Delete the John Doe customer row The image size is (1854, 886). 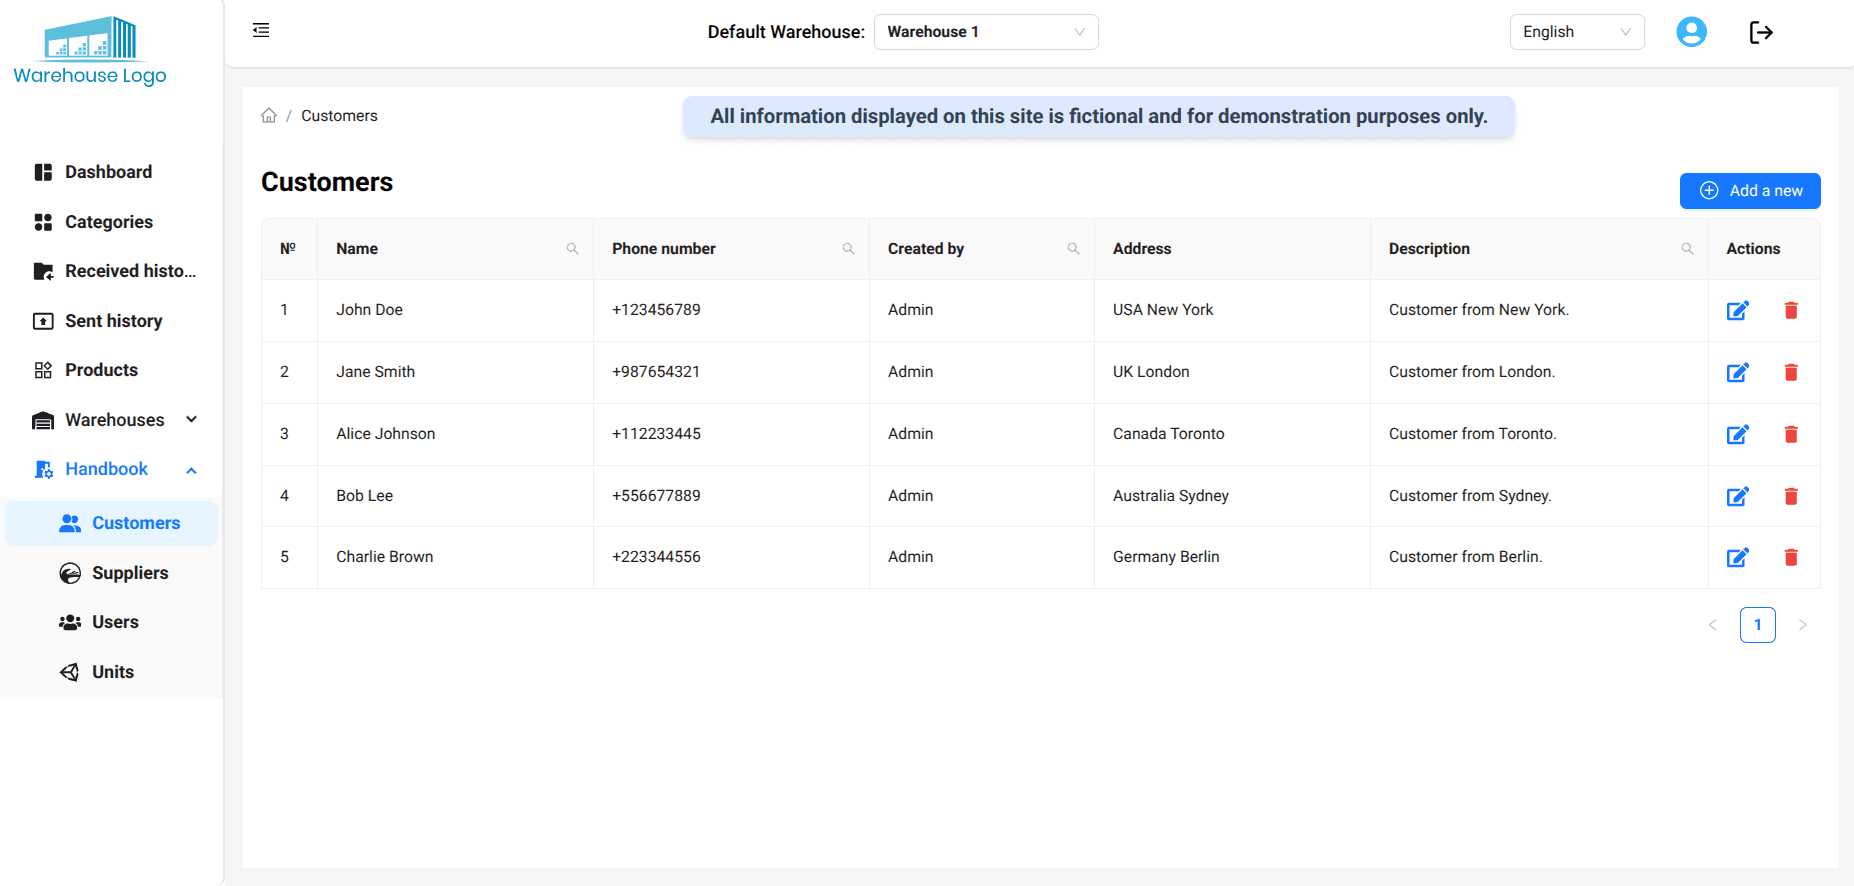(x=1791, y=310)
